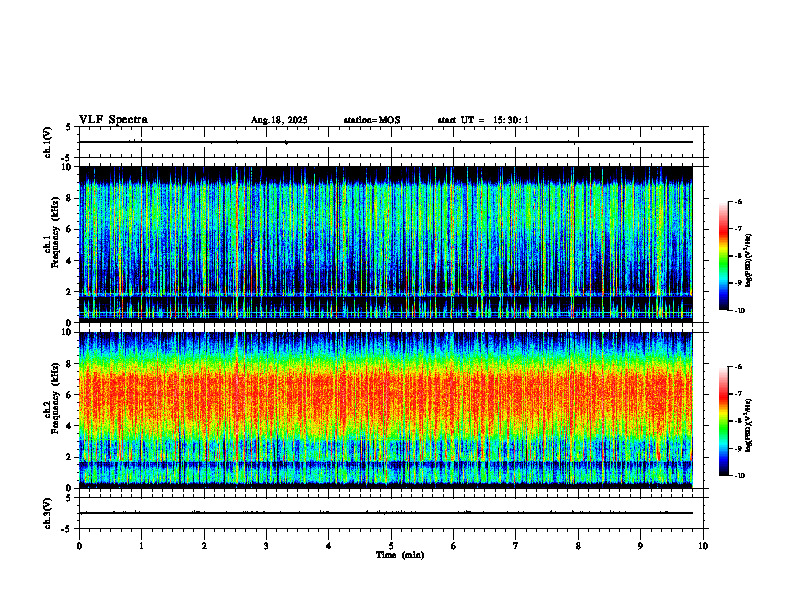
Task: Select the "ch.2 Frequency (kHz)" axis label
Action: point(51,398)
